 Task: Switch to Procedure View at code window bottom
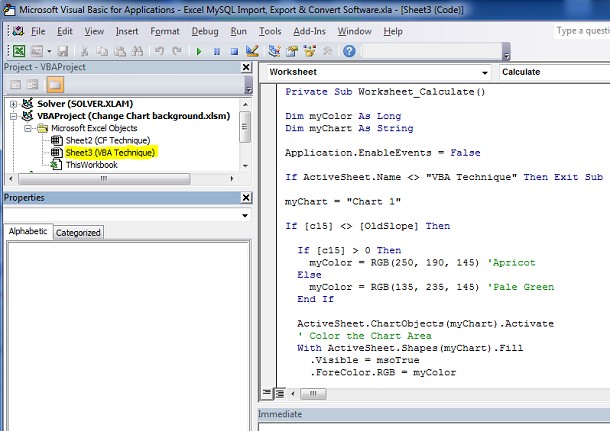[x=266, y=393]
